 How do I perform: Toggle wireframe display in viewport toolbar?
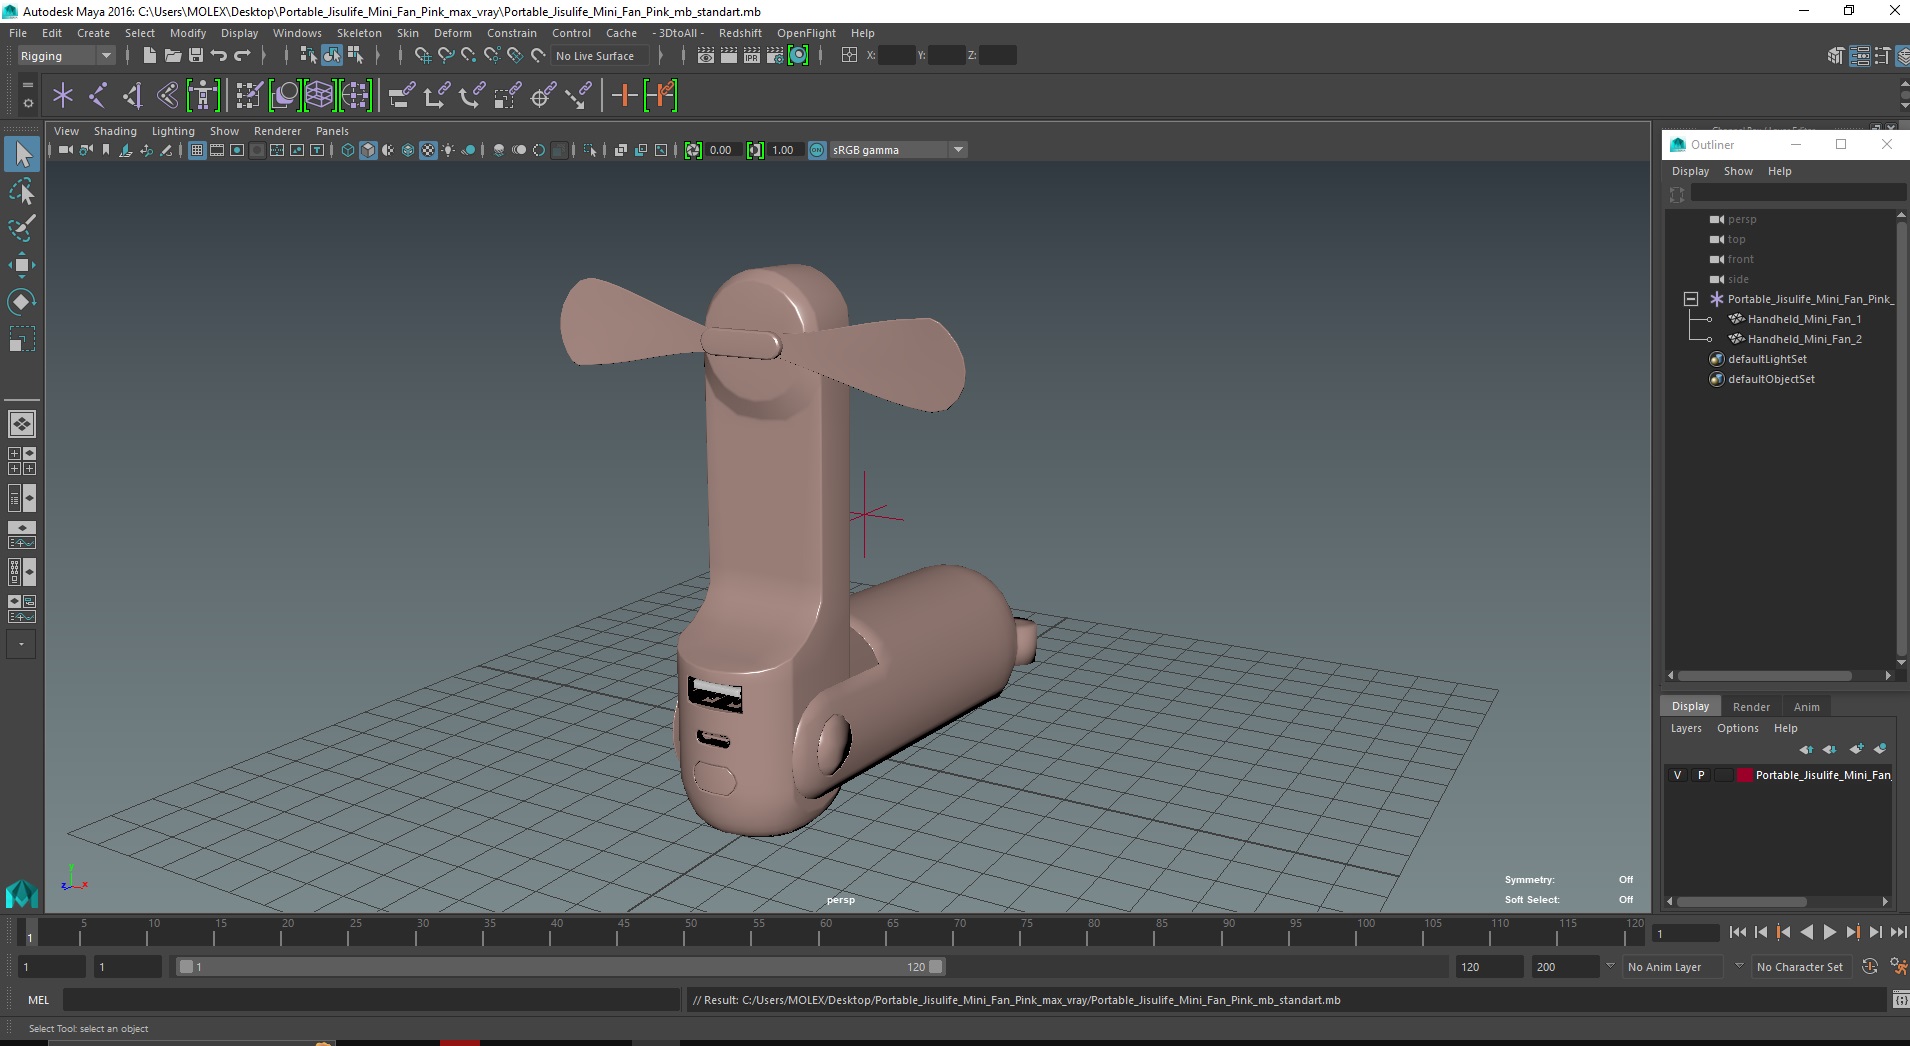coord(348,150)
